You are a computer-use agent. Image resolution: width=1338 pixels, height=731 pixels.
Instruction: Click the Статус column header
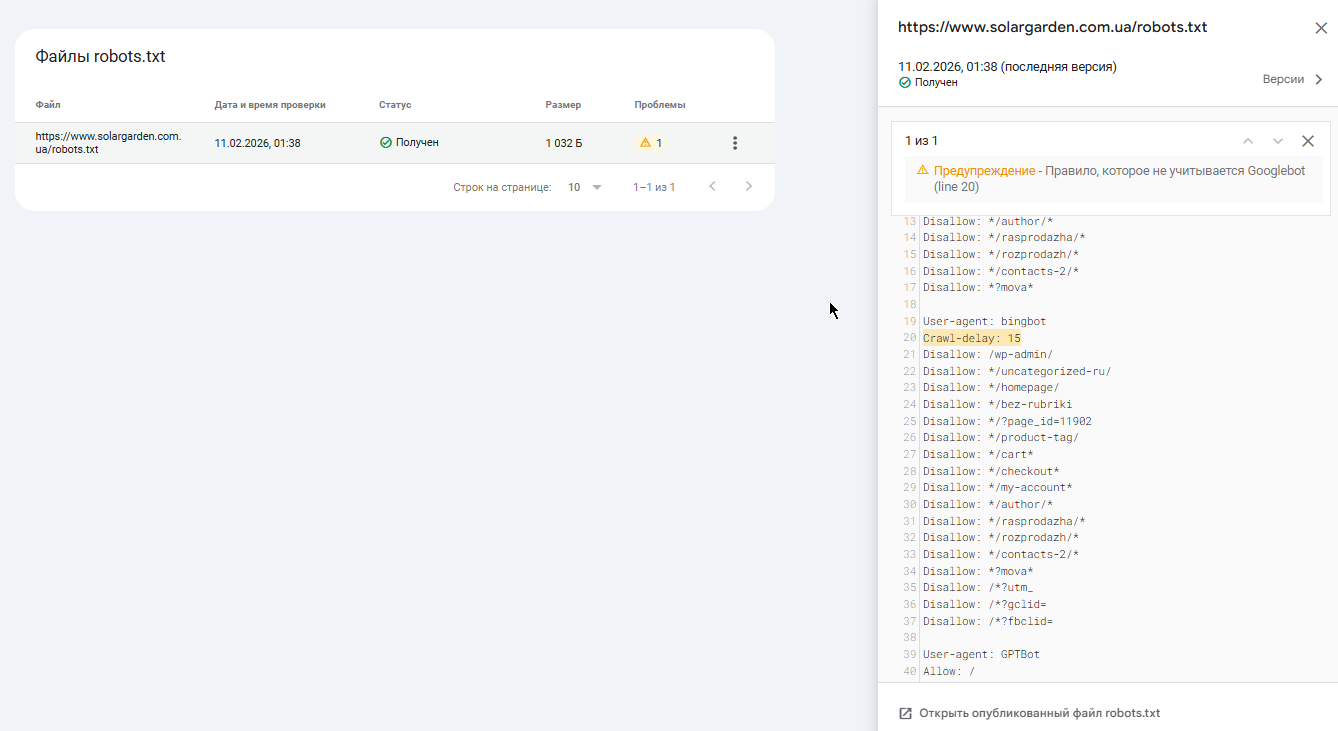pyautogui.click(x=395, y=105)
